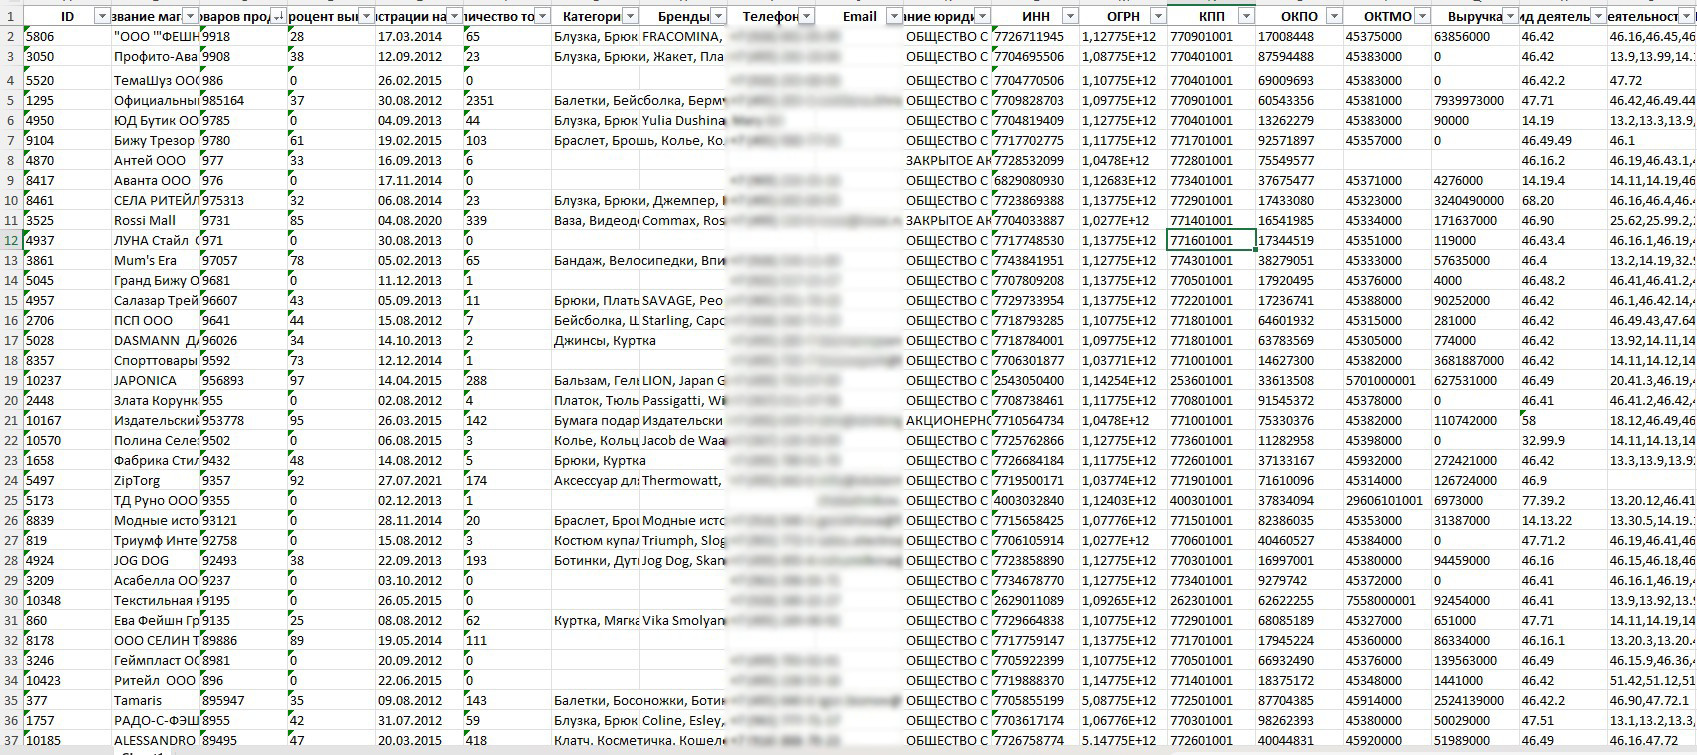
Task: Click the activity code cell 32.99.9
Action: tap(1563, 440)
